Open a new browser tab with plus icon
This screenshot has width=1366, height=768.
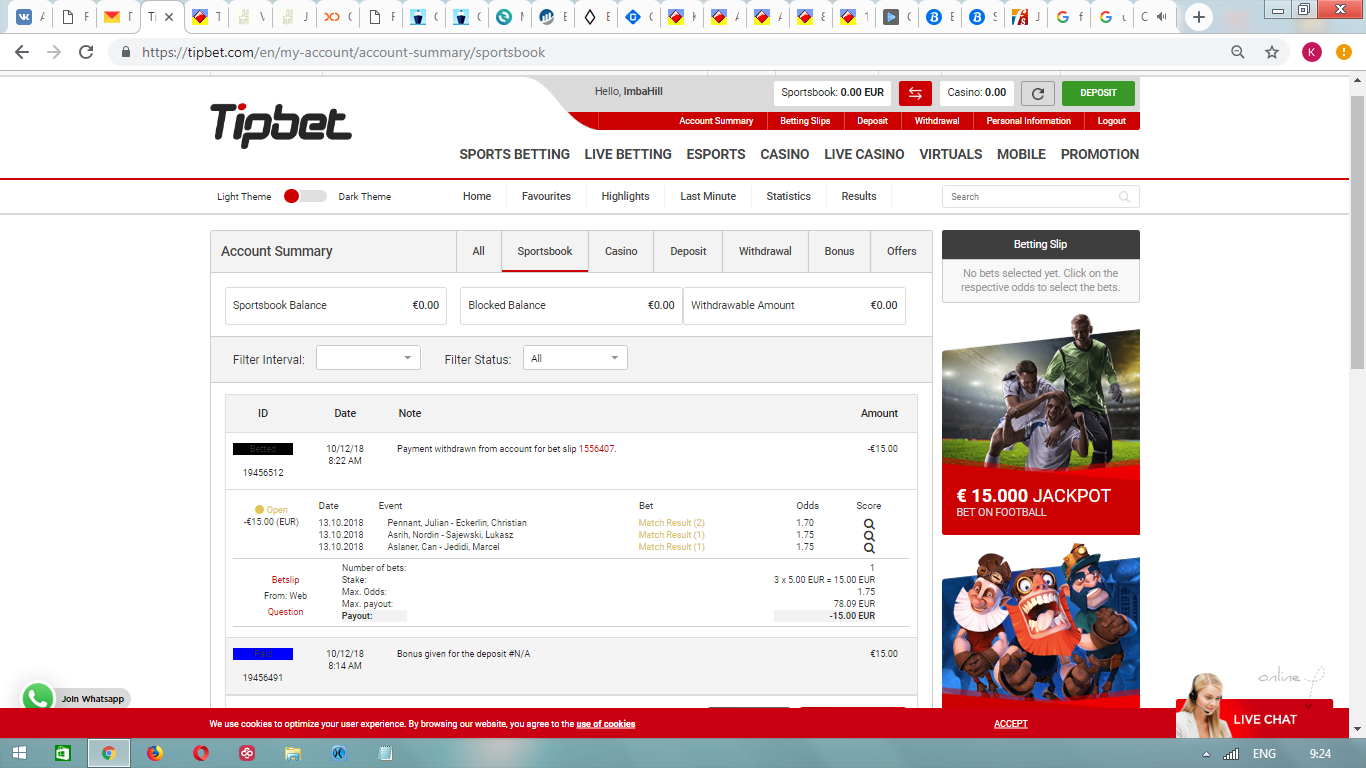click(1199, 17)
